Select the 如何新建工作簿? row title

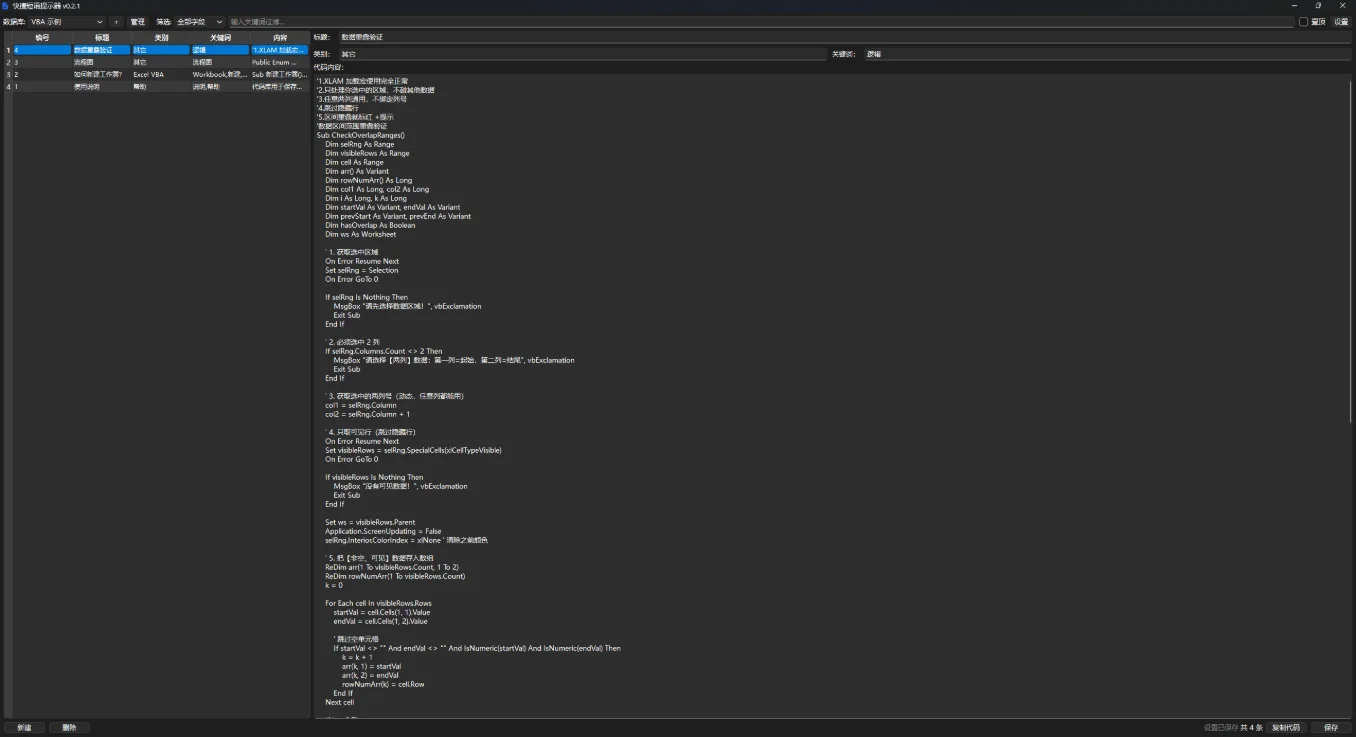point(101,74)
